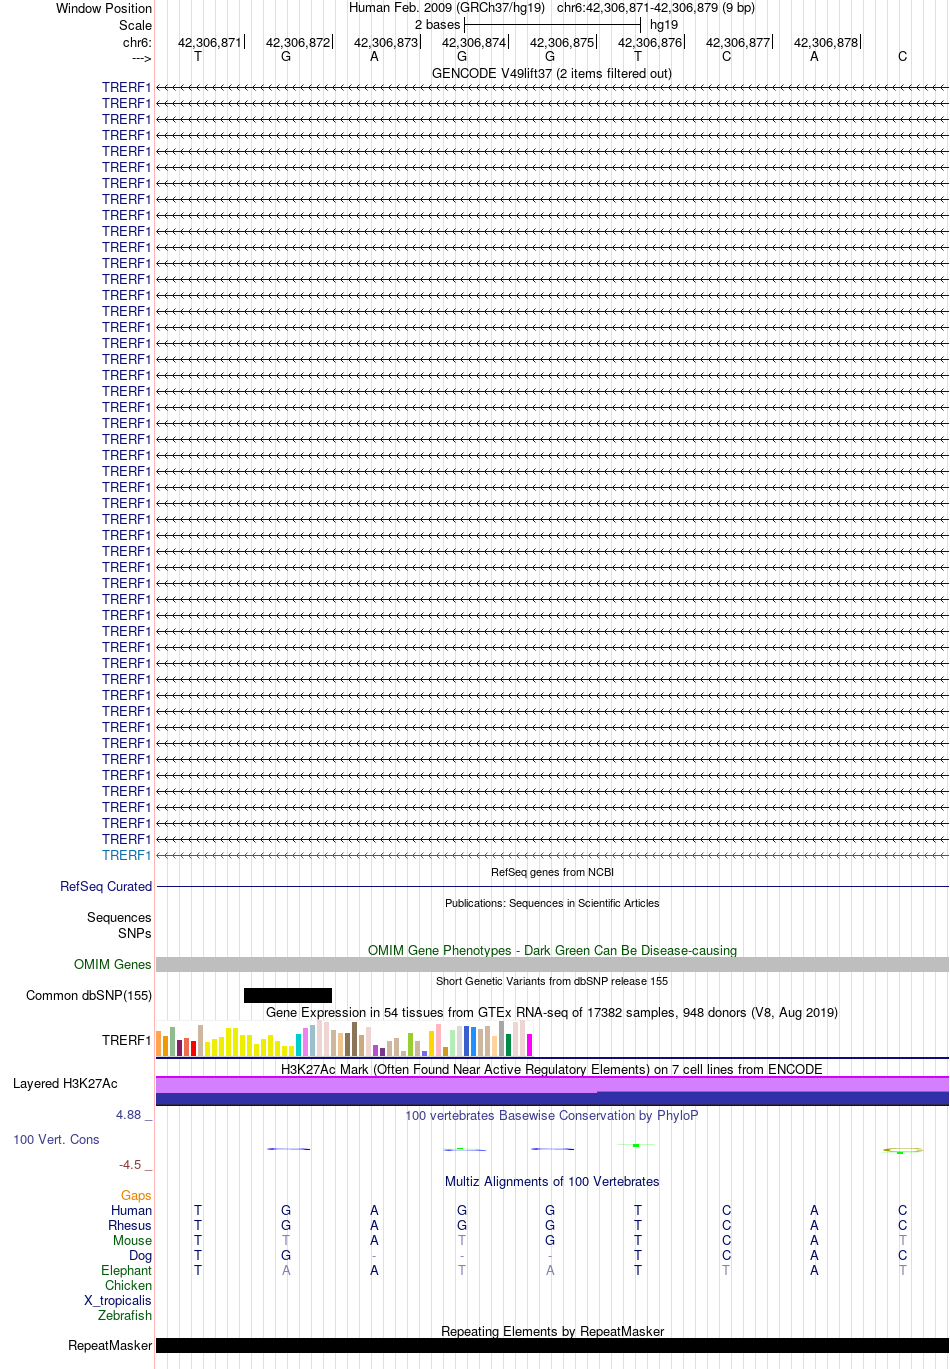Screen dimensions: 950x1369
Task: Click '100 vertebrates Basewise Conservation by PhyloP' title
Action: tap(552, 1115)
